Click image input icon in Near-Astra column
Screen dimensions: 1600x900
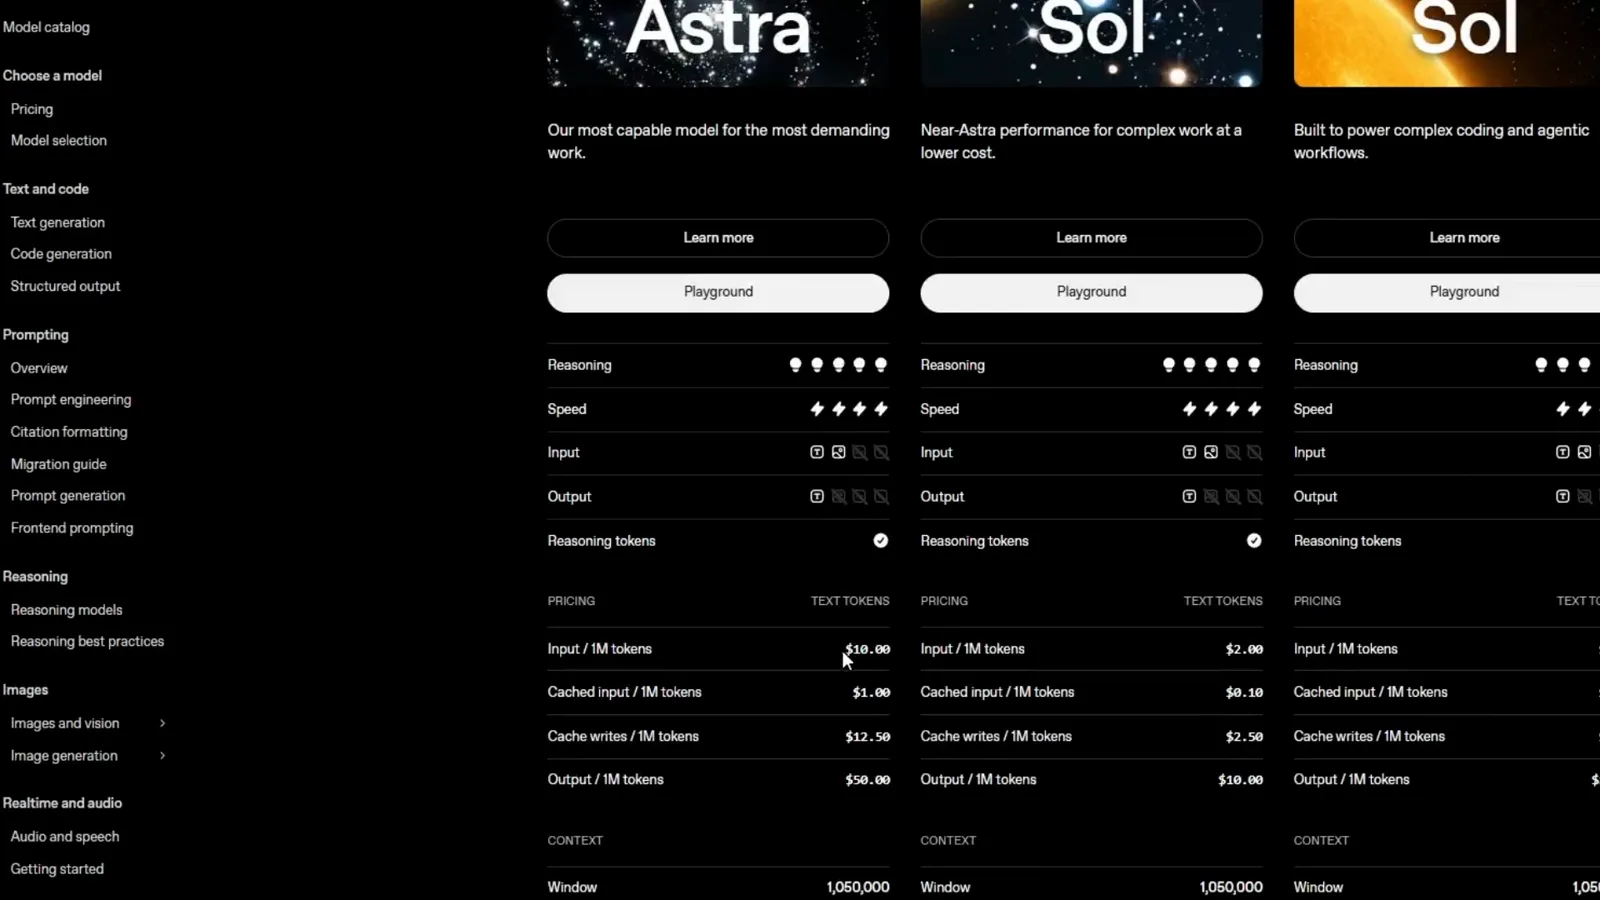pyautogui.click(x=1211, y=452)
